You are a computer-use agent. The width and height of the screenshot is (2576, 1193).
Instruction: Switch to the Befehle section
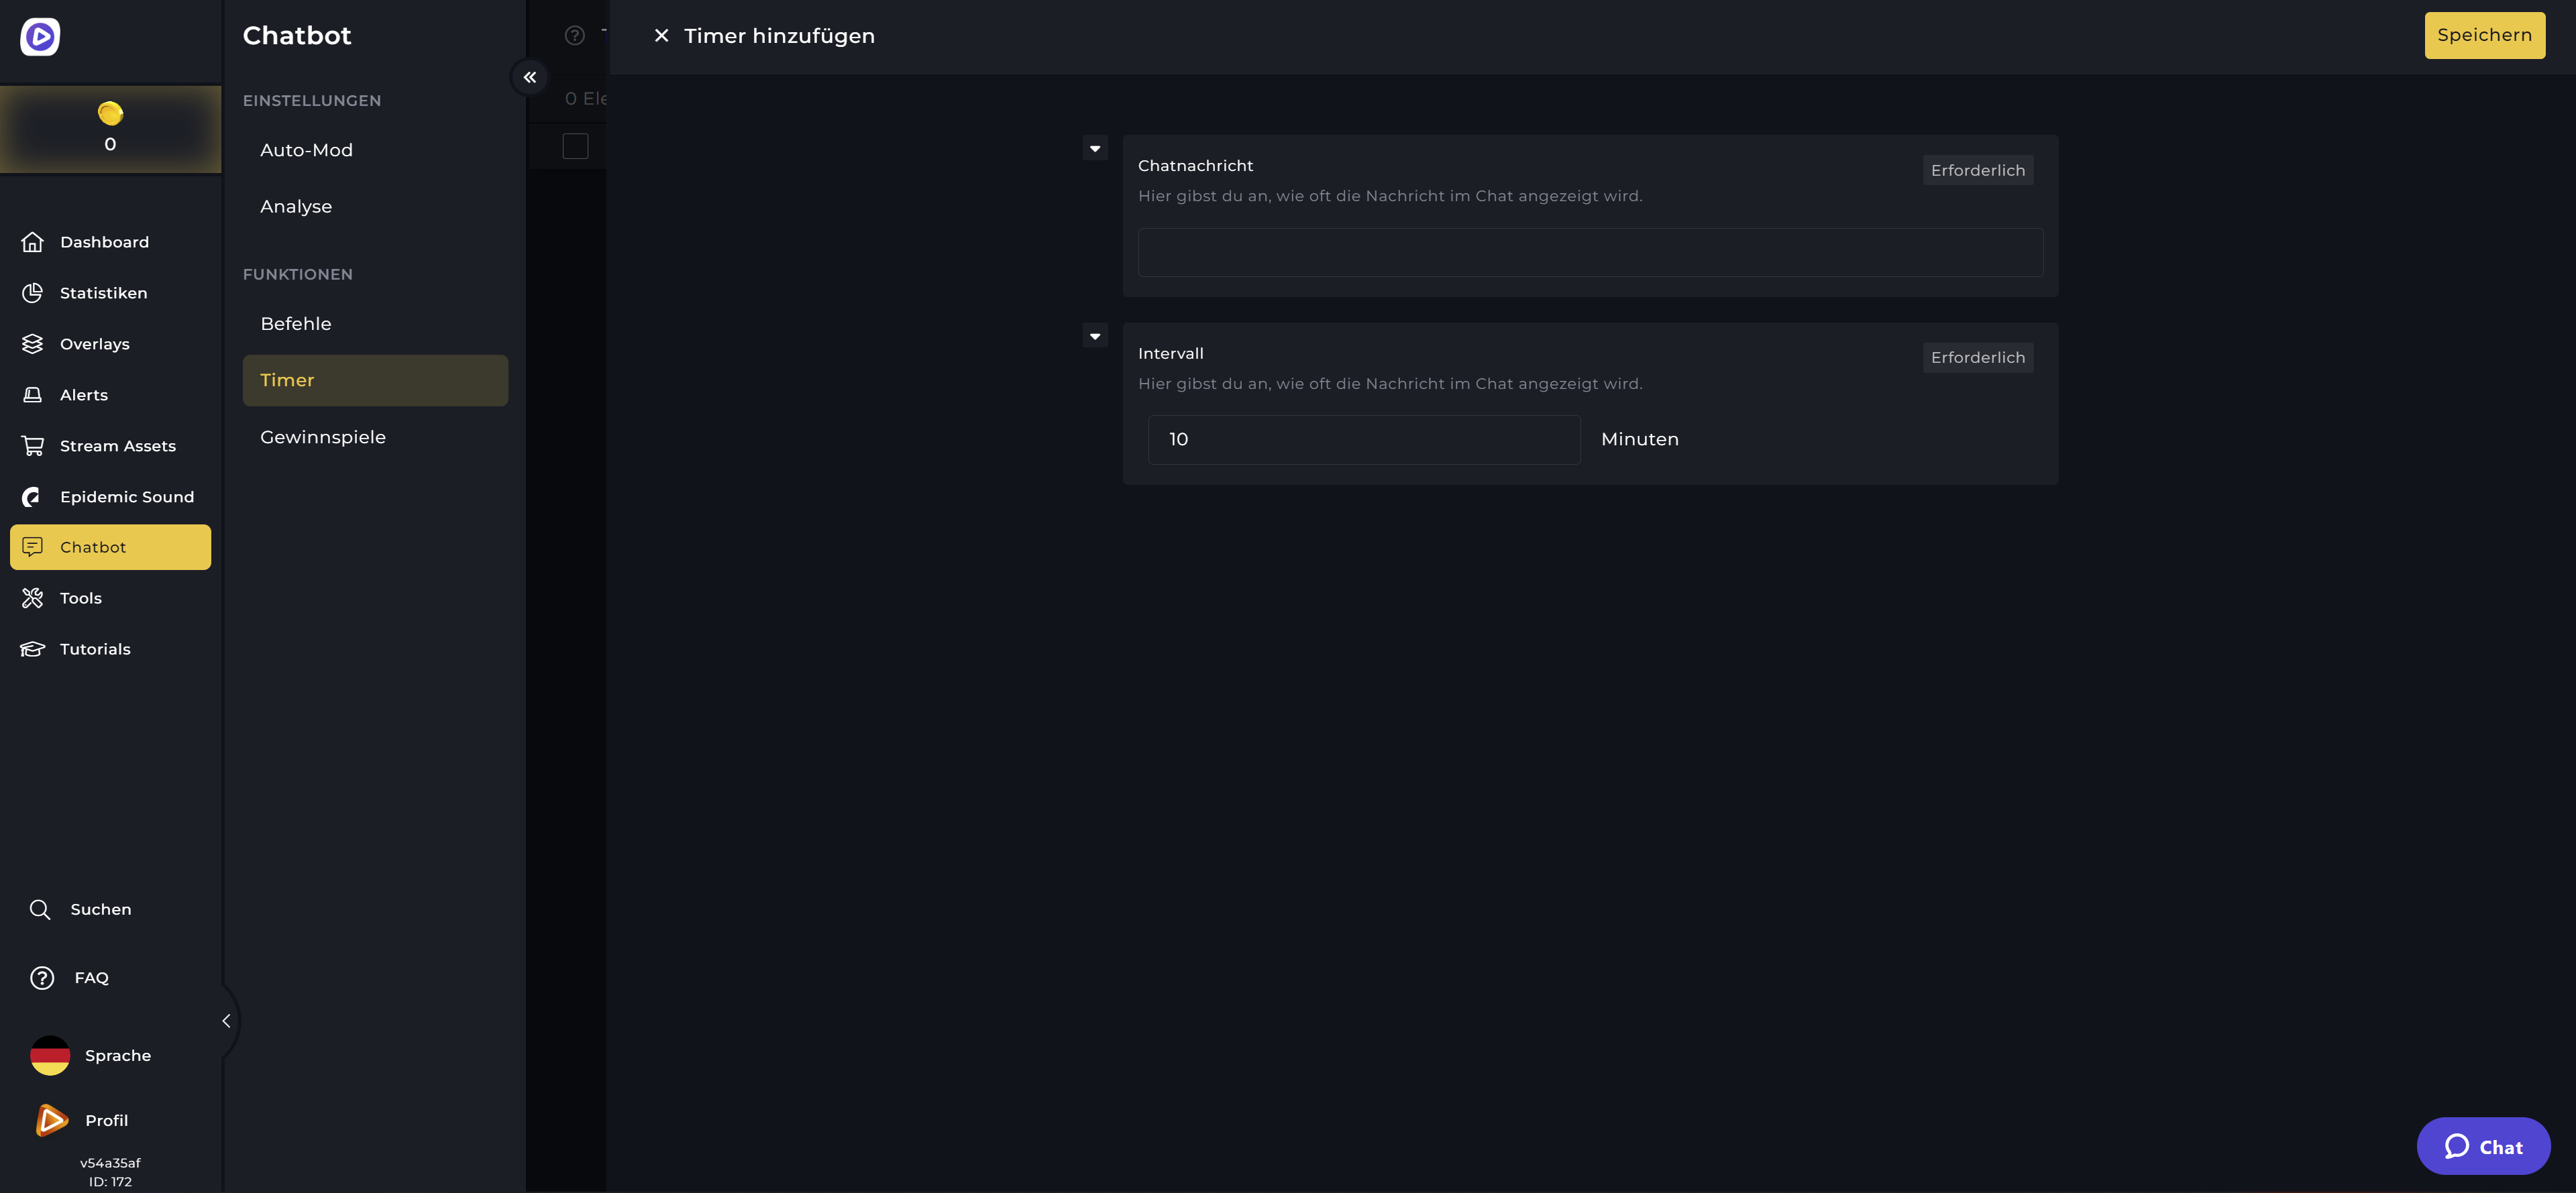point(296,323)
